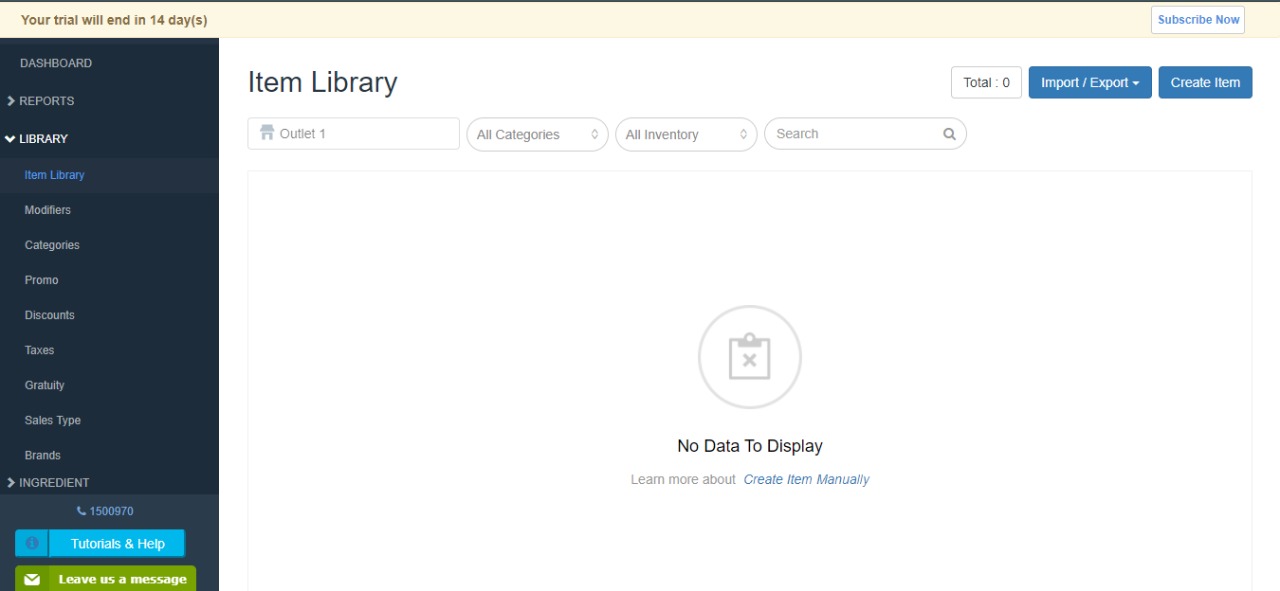The image size is (1280, 591).
Task: Open Discounts in the sidebar
Action: tap(50, 315)
